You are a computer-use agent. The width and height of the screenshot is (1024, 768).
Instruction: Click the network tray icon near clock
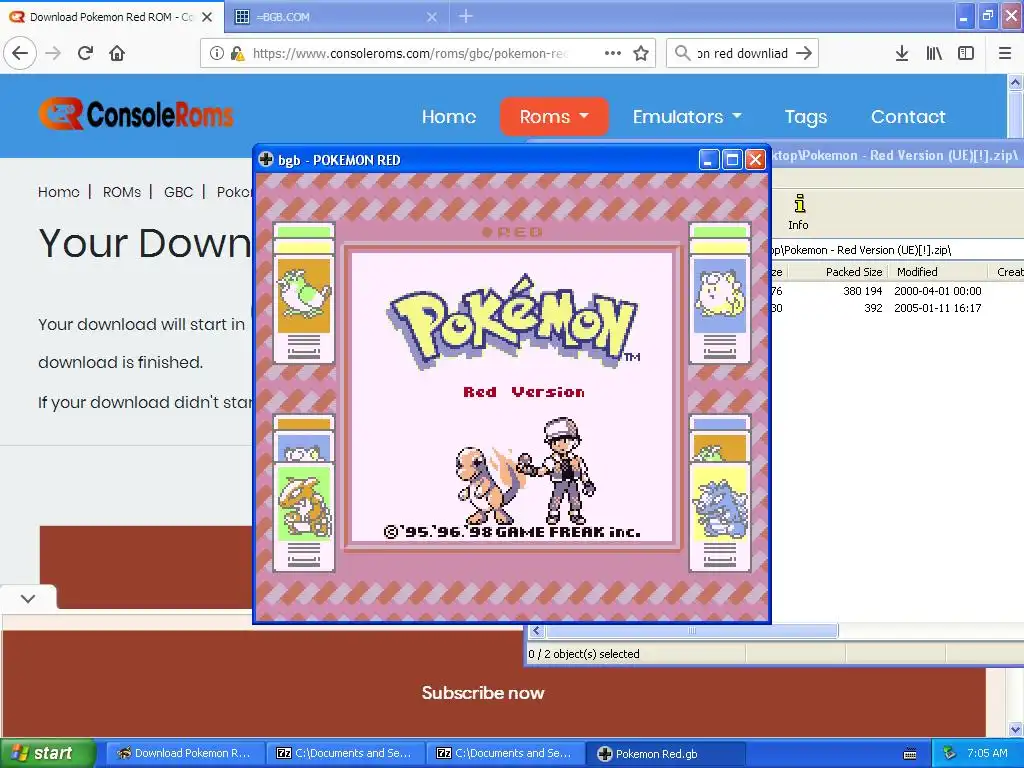pos(949,753)
